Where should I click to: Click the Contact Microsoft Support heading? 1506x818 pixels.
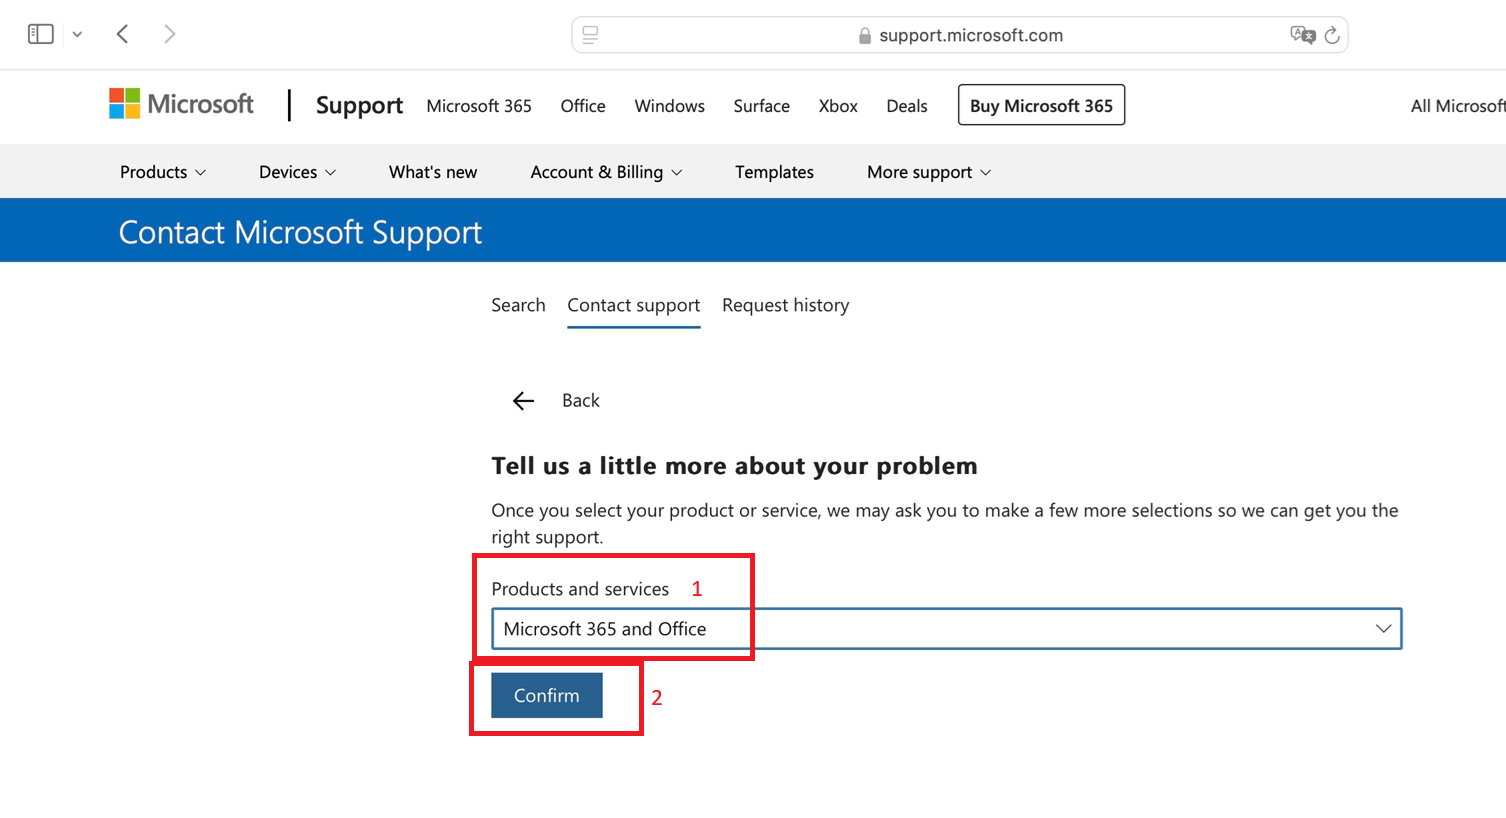tap(300, 232)
